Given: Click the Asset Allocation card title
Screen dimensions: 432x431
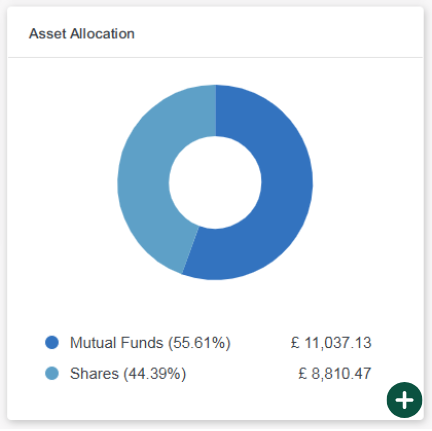Looking at the screenshot, I should click(x=82, y=34).
